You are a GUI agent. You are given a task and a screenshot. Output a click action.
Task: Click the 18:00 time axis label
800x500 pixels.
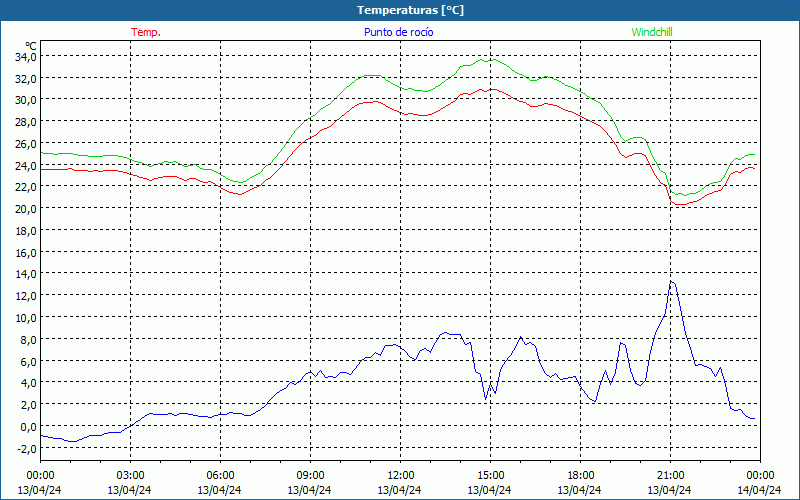point(581,476)
